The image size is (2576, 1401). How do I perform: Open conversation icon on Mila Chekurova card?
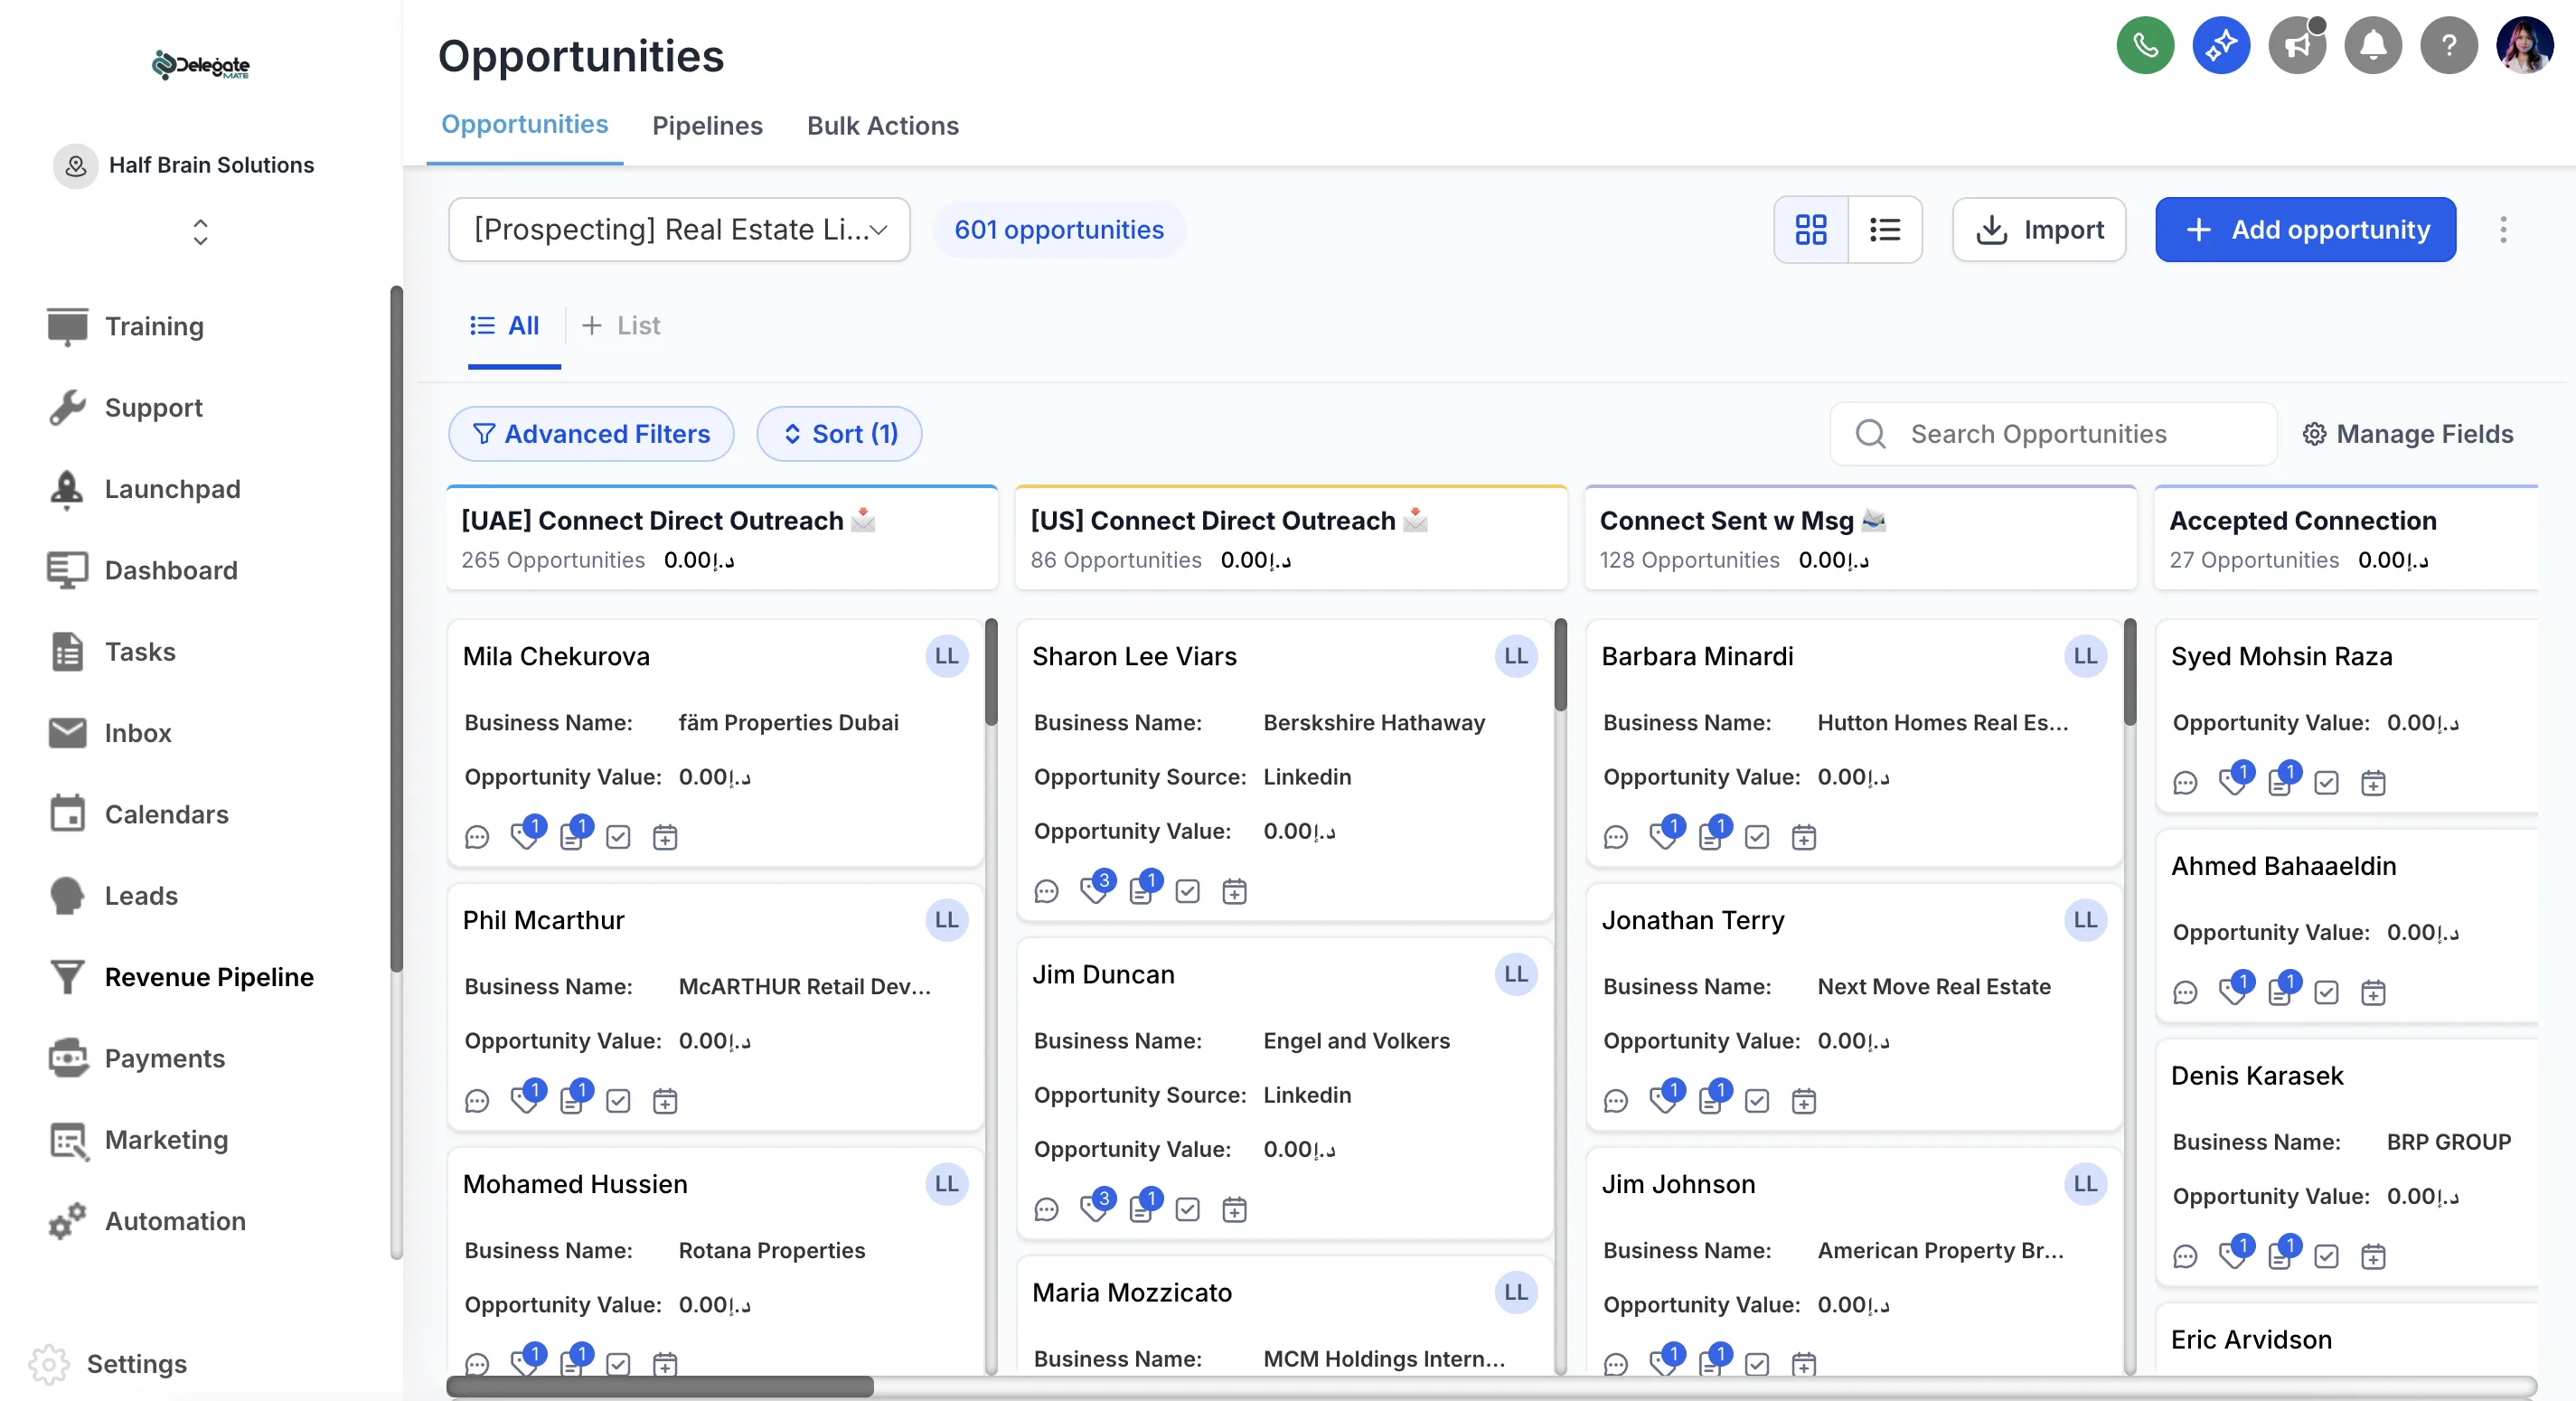pyautogui.click(x=477, y=837)
